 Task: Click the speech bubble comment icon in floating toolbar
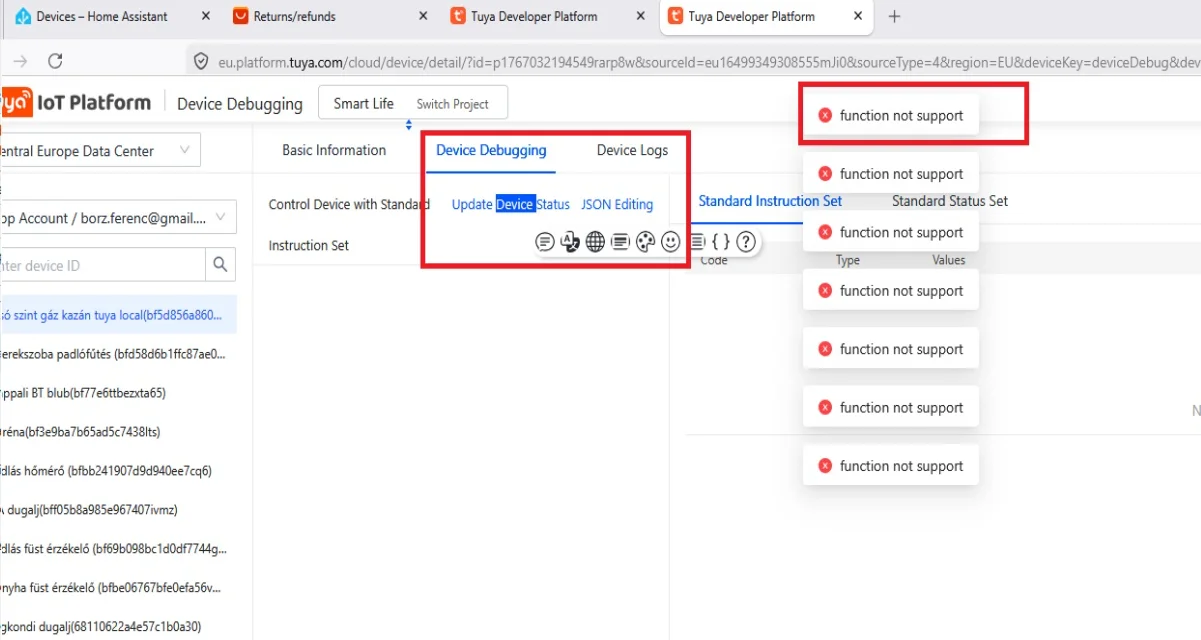click(545, 242)
